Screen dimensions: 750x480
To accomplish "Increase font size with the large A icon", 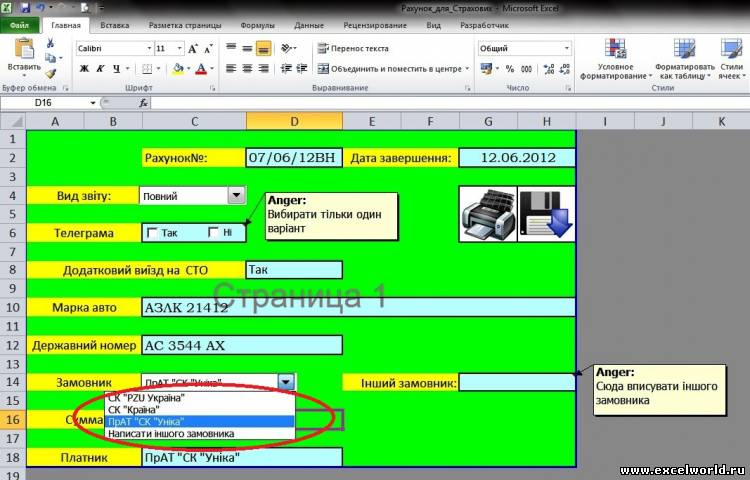I will click(x=193, y=49).
